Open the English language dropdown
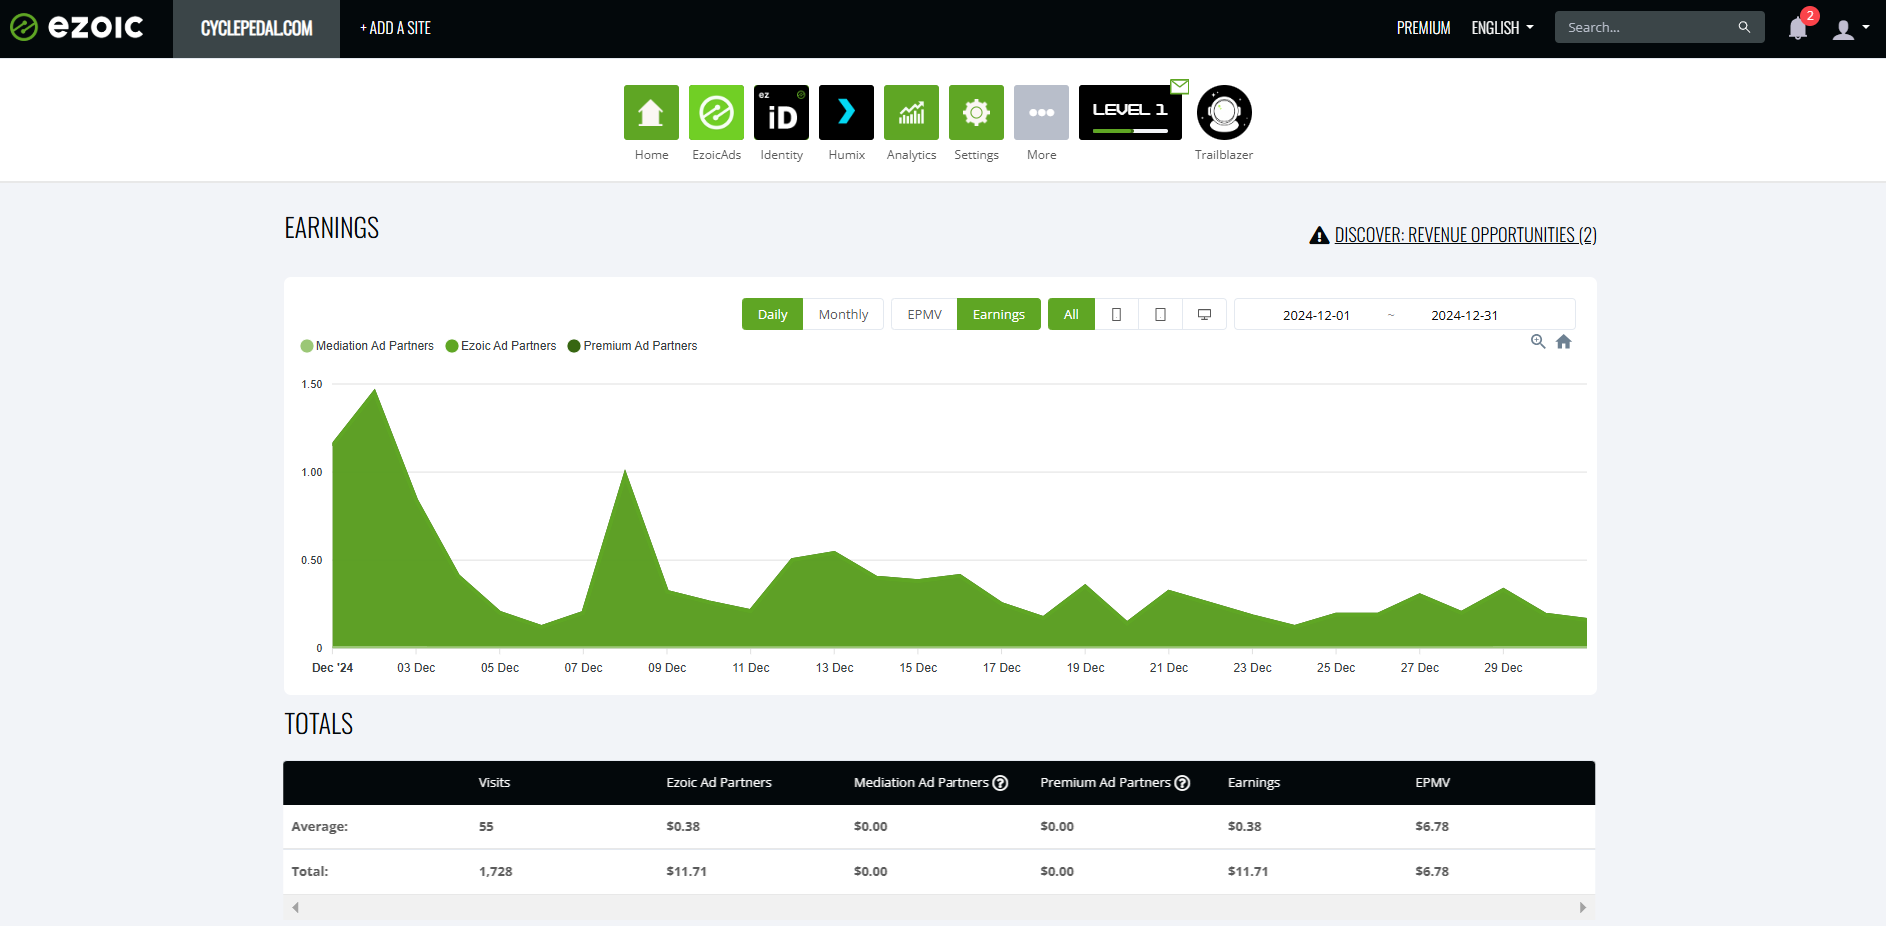The height and width of the screenshot is (926, 1886). coord(1502,28)
